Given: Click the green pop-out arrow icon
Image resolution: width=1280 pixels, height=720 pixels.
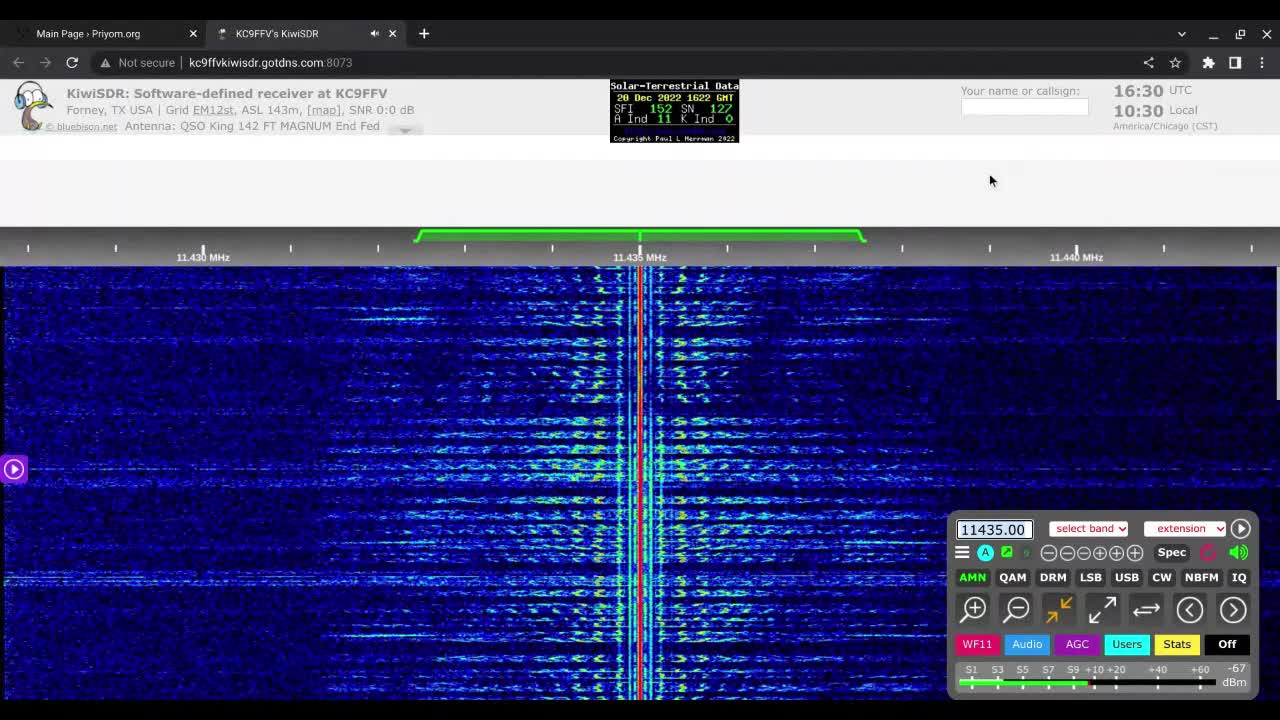Looking at the screenshot, I should 1007,552.
